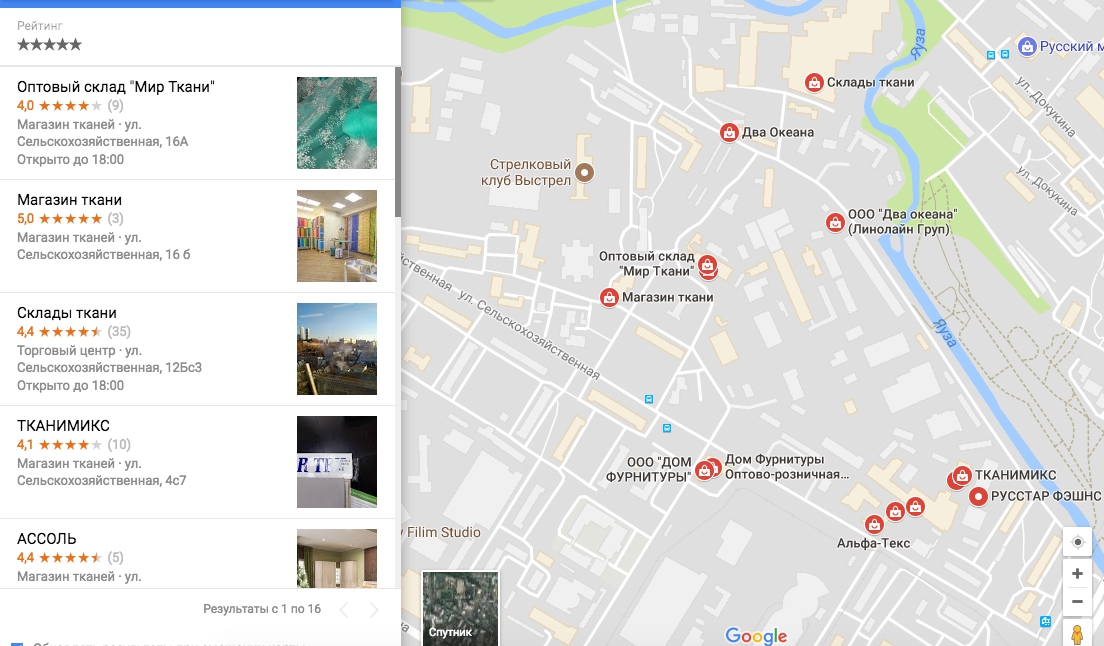Screen dimensions: 1104x646
Task: View ТКАНИМИКС photo thumbnail
Action: coord(337,462)
